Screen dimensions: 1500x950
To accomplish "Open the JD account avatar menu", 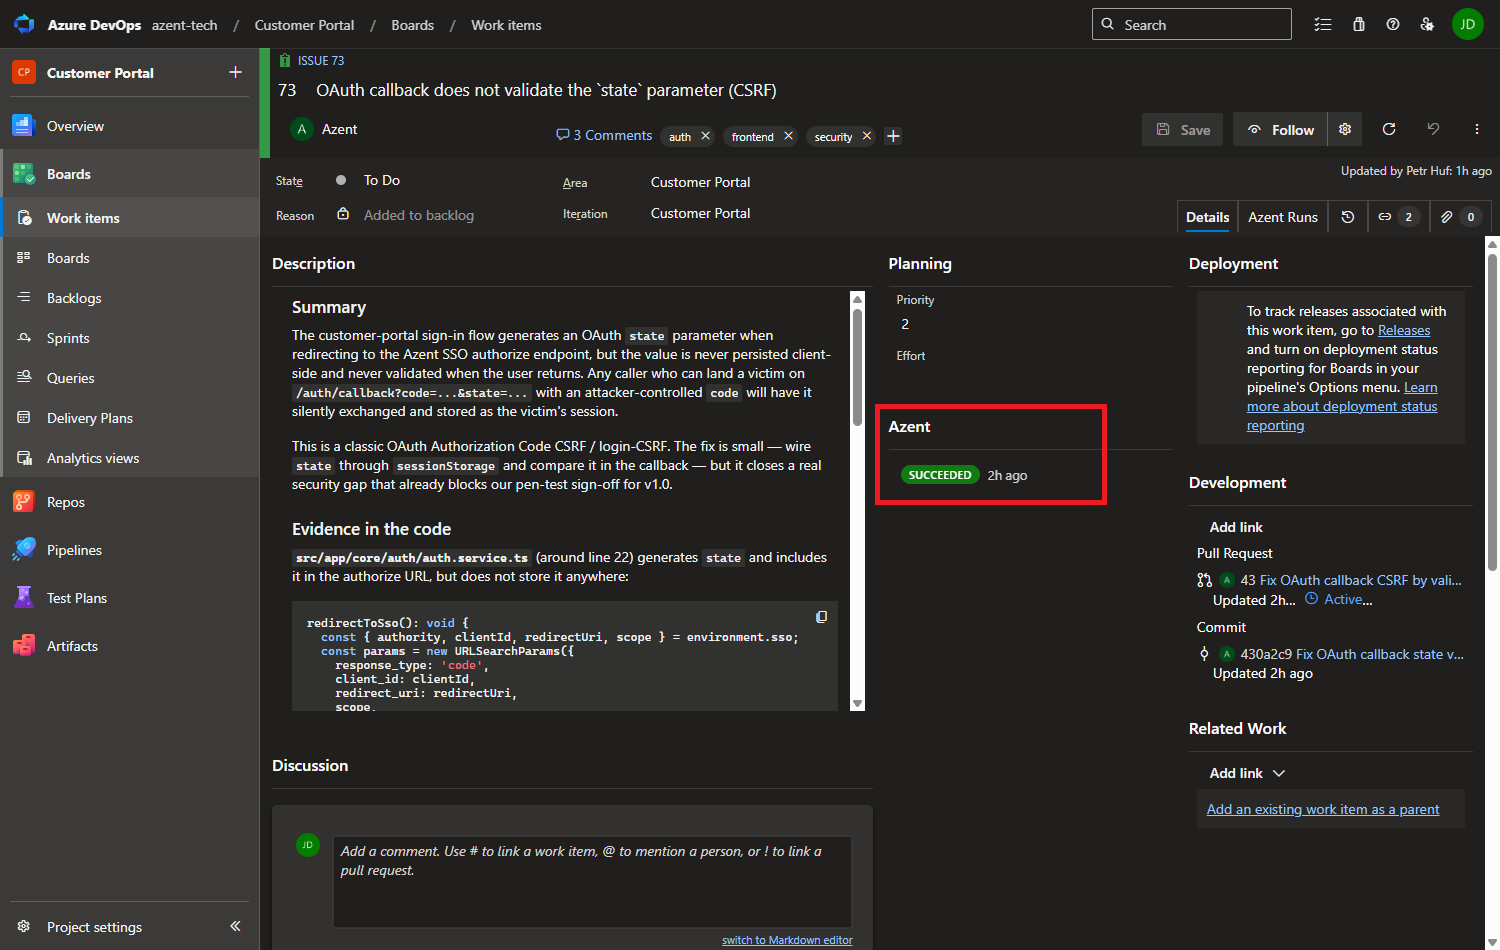I will (x=1467, y=24).
